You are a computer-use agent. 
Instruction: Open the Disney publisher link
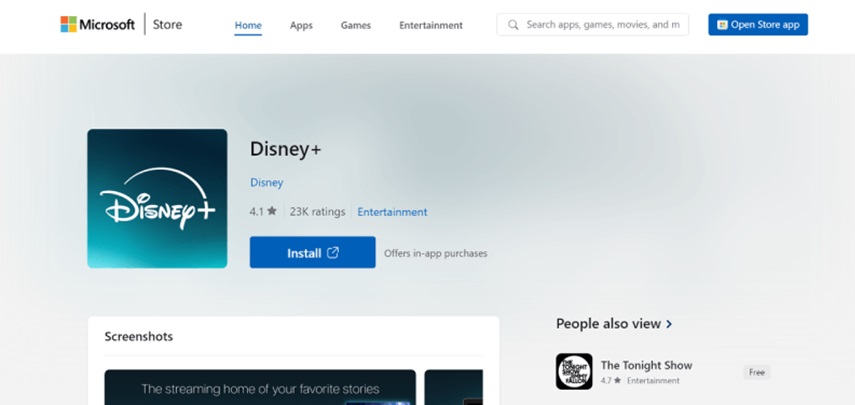pos(266,183)
